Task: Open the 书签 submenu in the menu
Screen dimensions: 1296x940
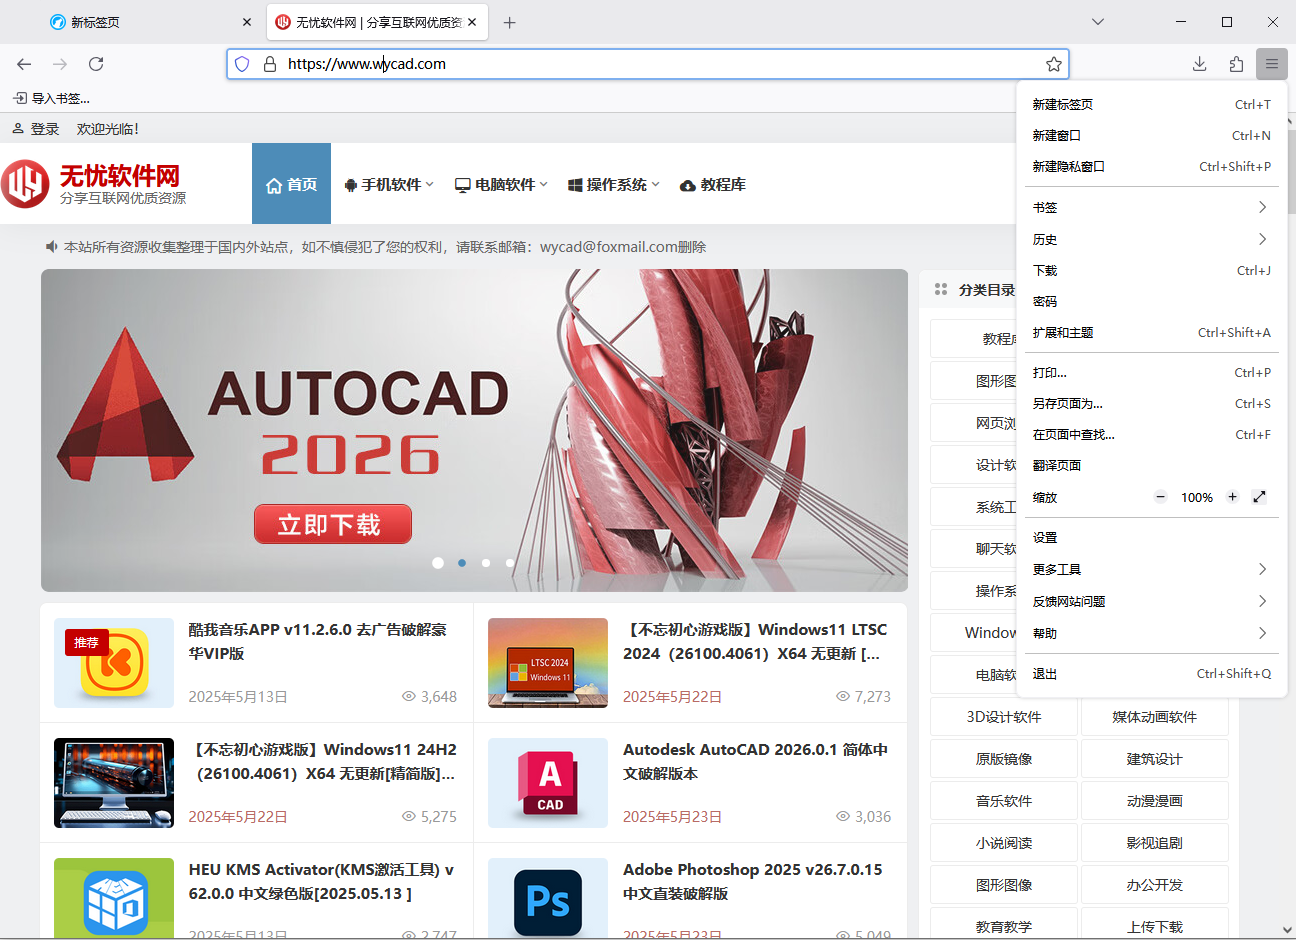Action: (x=1044, y=207)
